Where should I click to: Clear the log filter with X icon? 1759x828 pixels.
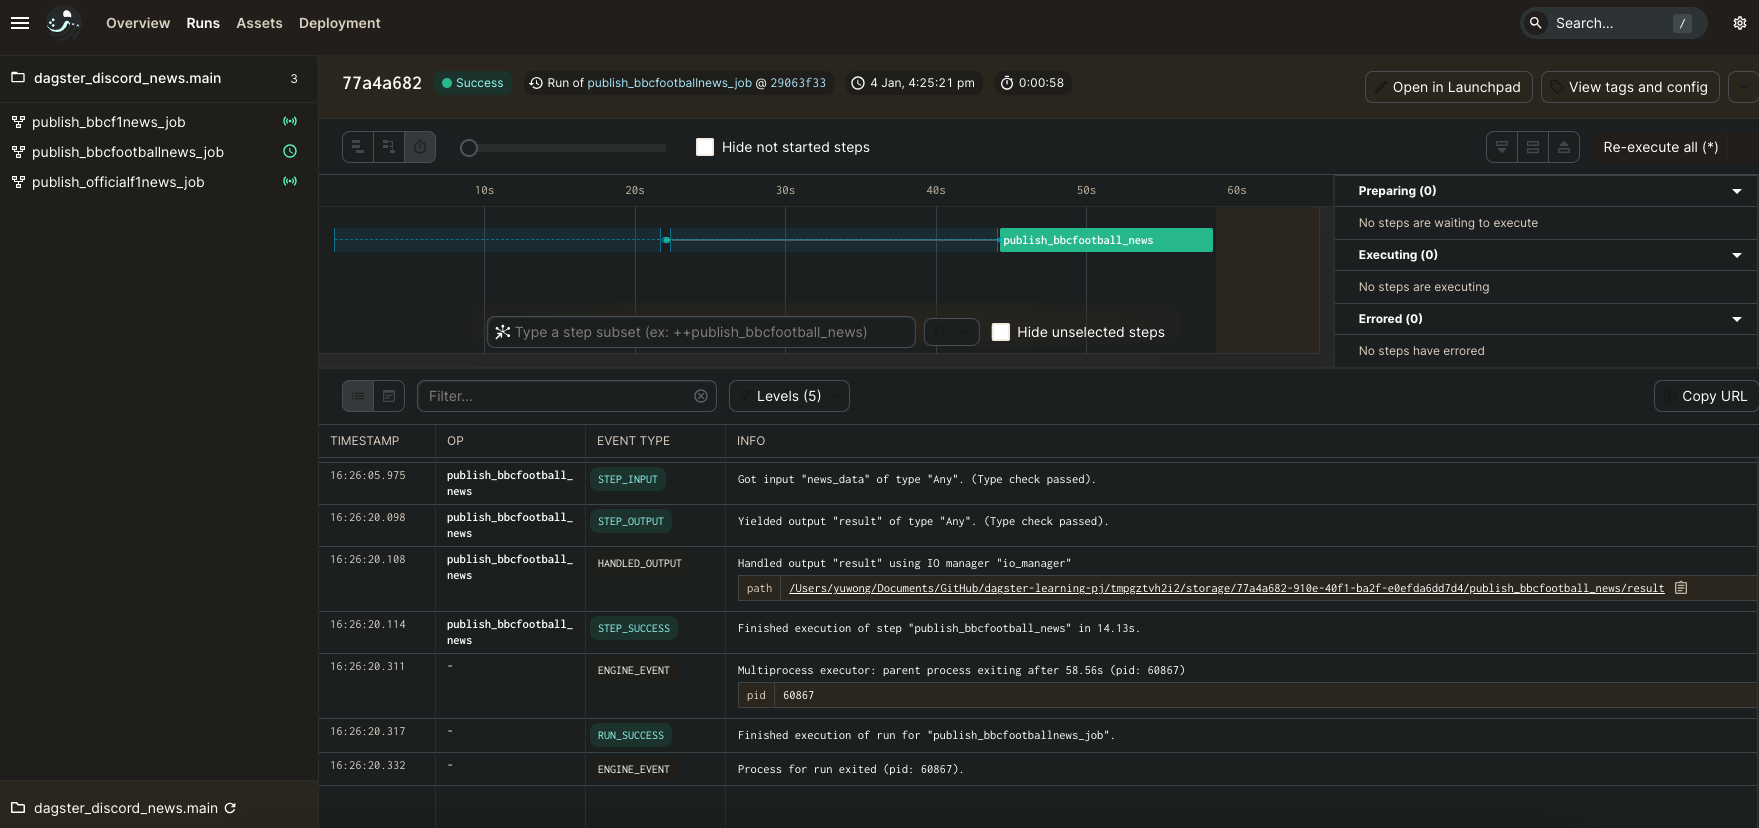701,396
